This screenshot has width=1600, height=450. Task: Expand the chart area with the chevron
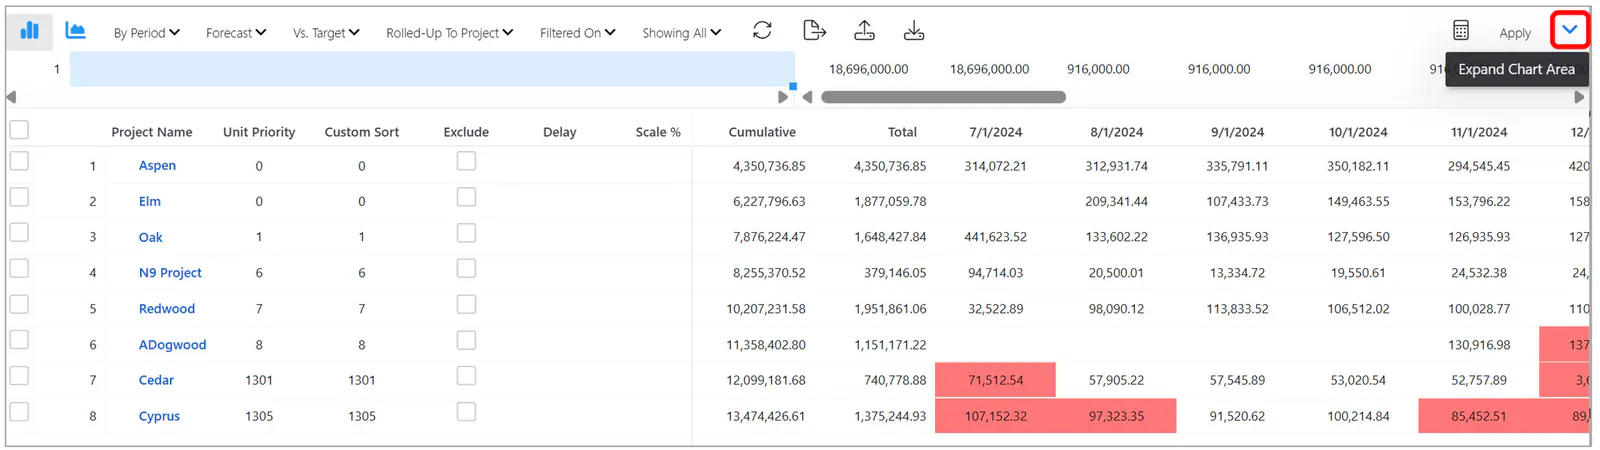1569,30
